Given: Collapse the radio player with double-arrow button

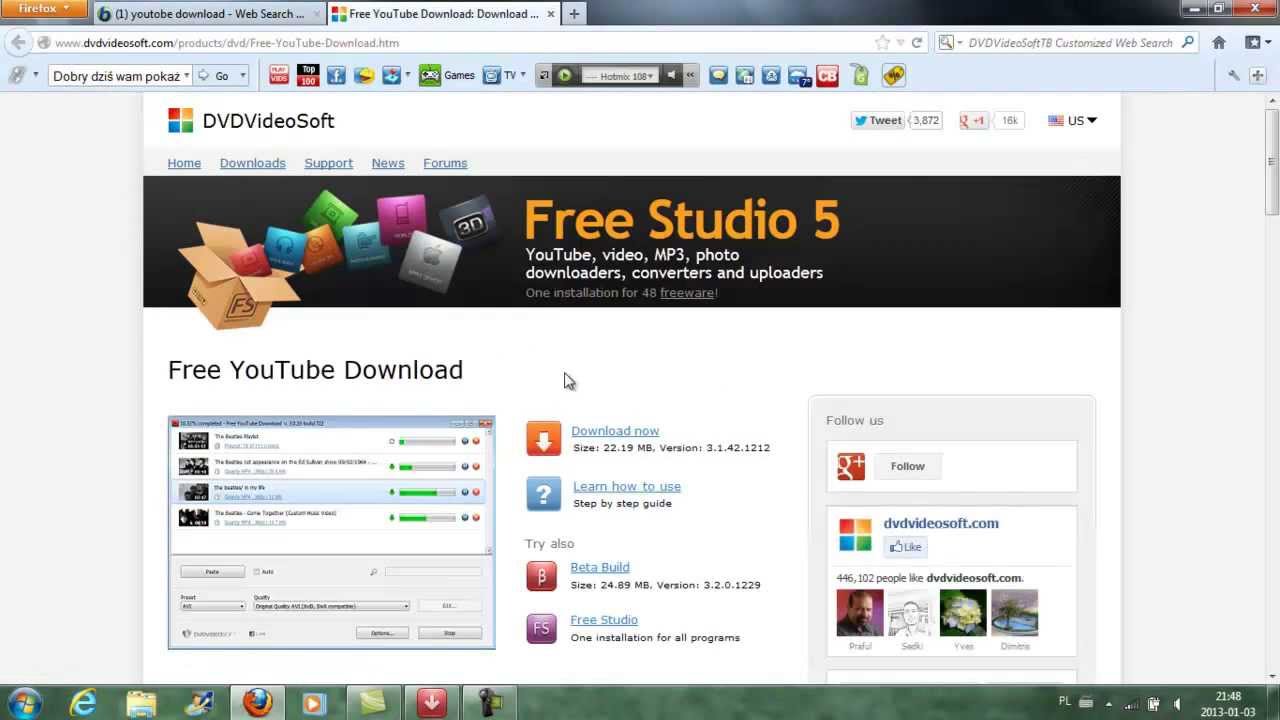Looking at the screenshot, I should tap(689, 75).
